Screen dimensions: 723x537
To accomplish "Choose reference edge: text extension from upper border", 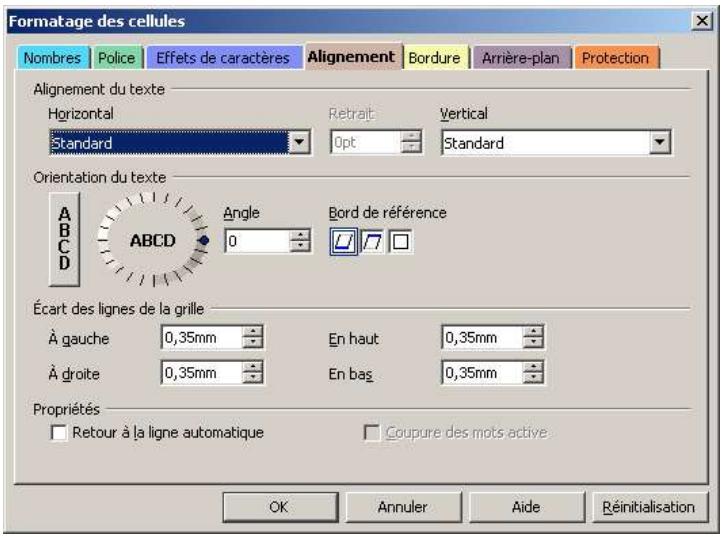I will (x=372, y=241).
